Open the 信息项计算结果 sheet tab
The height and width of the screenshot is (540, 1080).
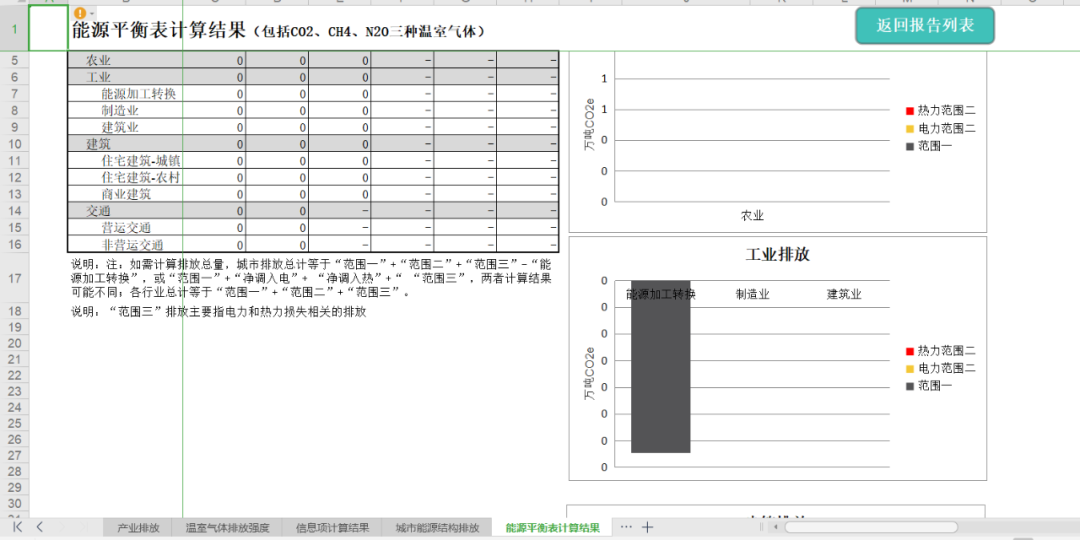coord(332,528)
